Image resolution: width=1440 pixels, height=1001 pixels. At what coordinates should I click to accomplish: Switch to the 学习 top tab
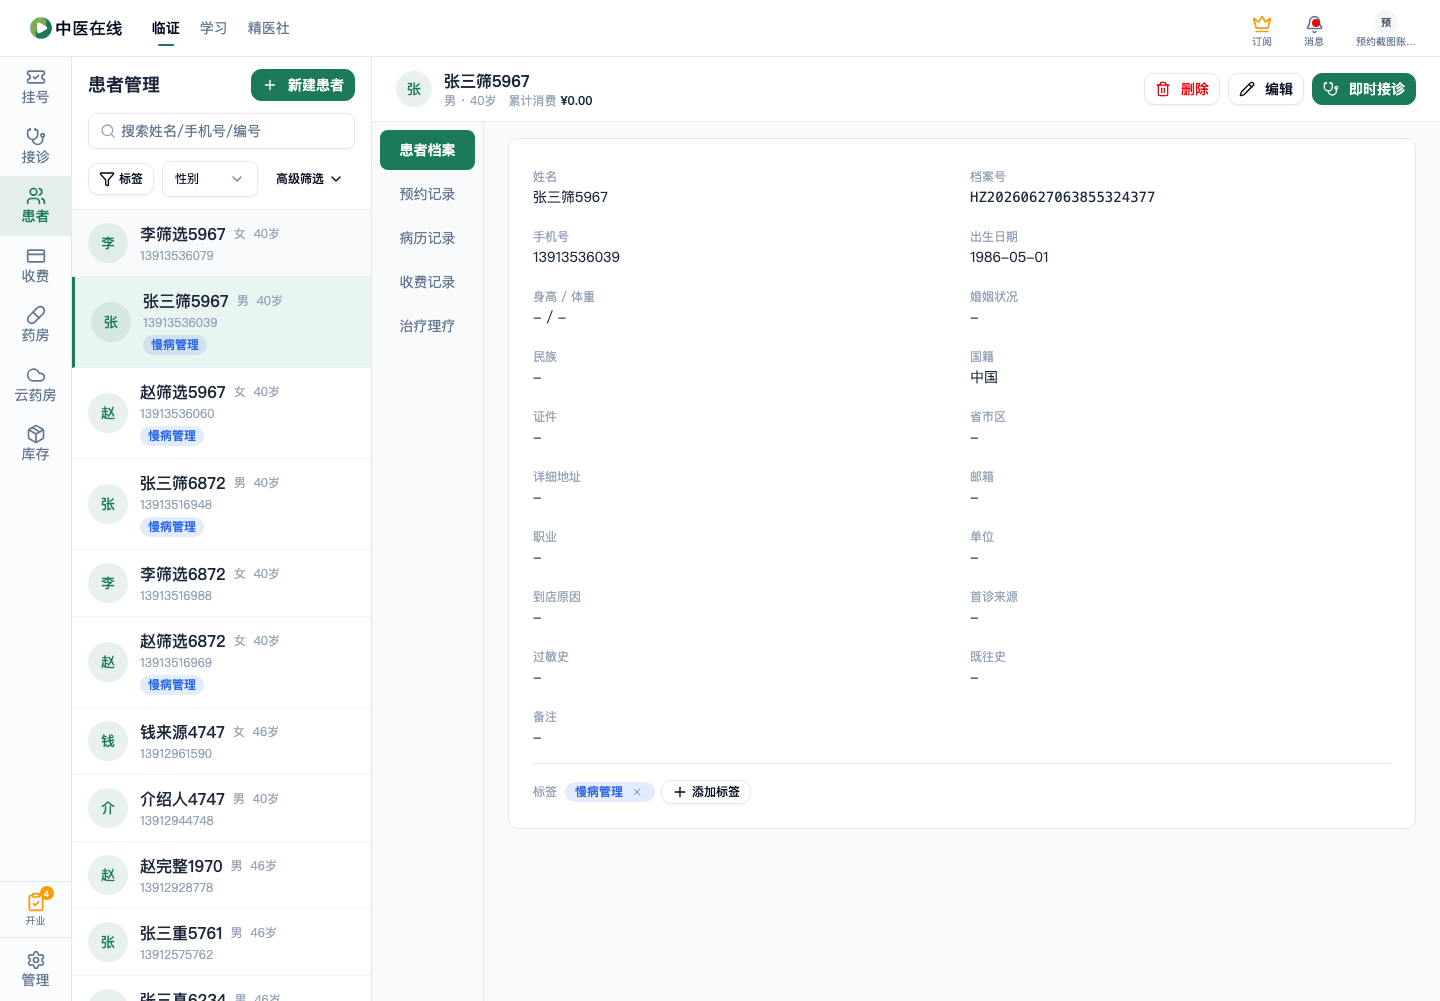pyautogui.click(x=214, y=28)
